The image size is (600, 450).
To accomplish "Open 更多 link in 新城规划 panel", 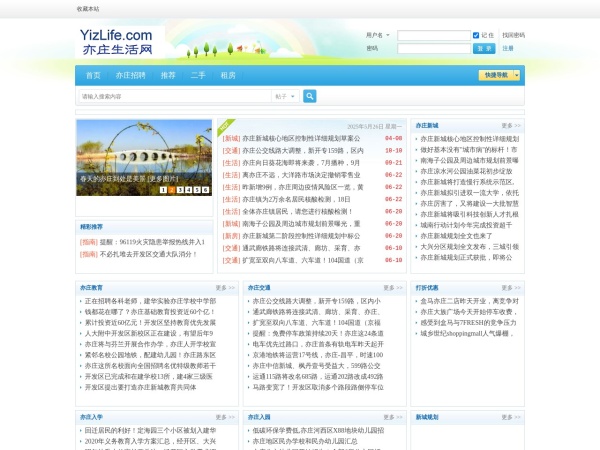I will pos(511,417).
